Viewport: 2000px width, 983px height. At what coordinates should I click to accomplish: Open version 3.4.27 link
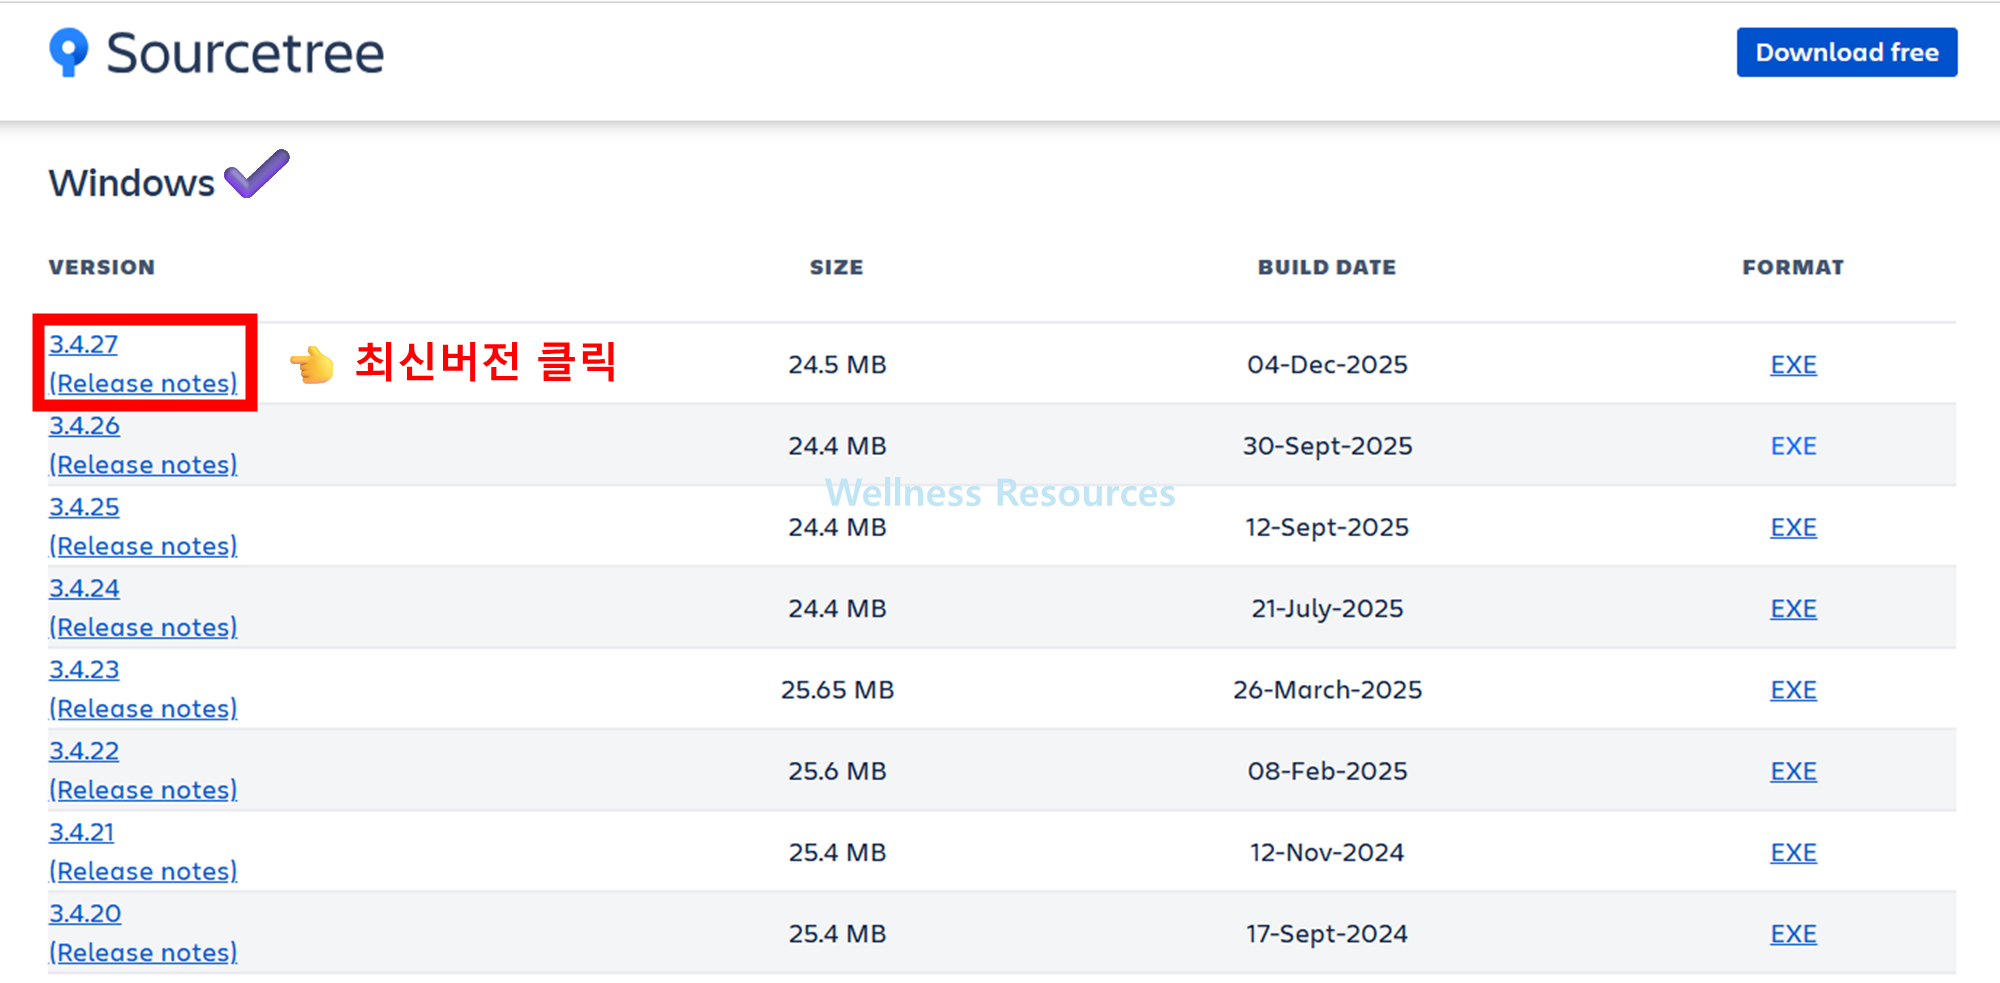[84, 344]
